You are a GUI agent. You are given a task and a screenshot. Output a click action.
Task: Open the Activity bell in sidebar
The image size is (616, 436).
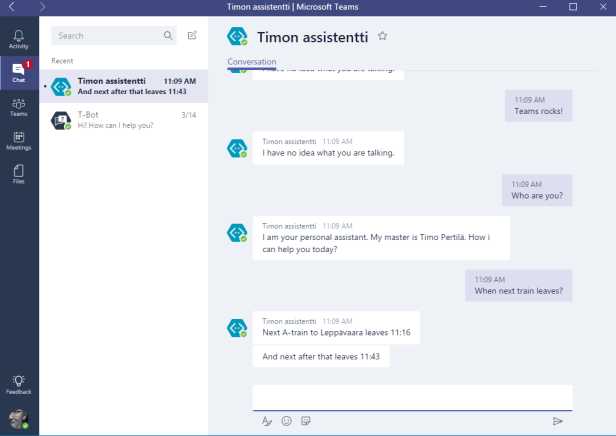[x=18, y=39]
